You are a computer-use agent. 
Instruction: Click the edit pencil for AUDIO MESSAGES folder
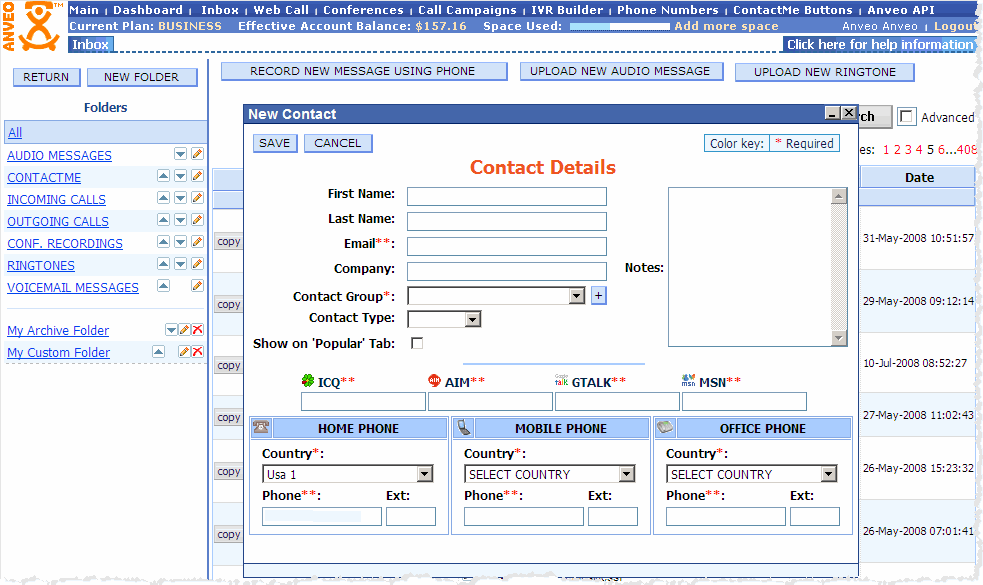tap(197, 154)
